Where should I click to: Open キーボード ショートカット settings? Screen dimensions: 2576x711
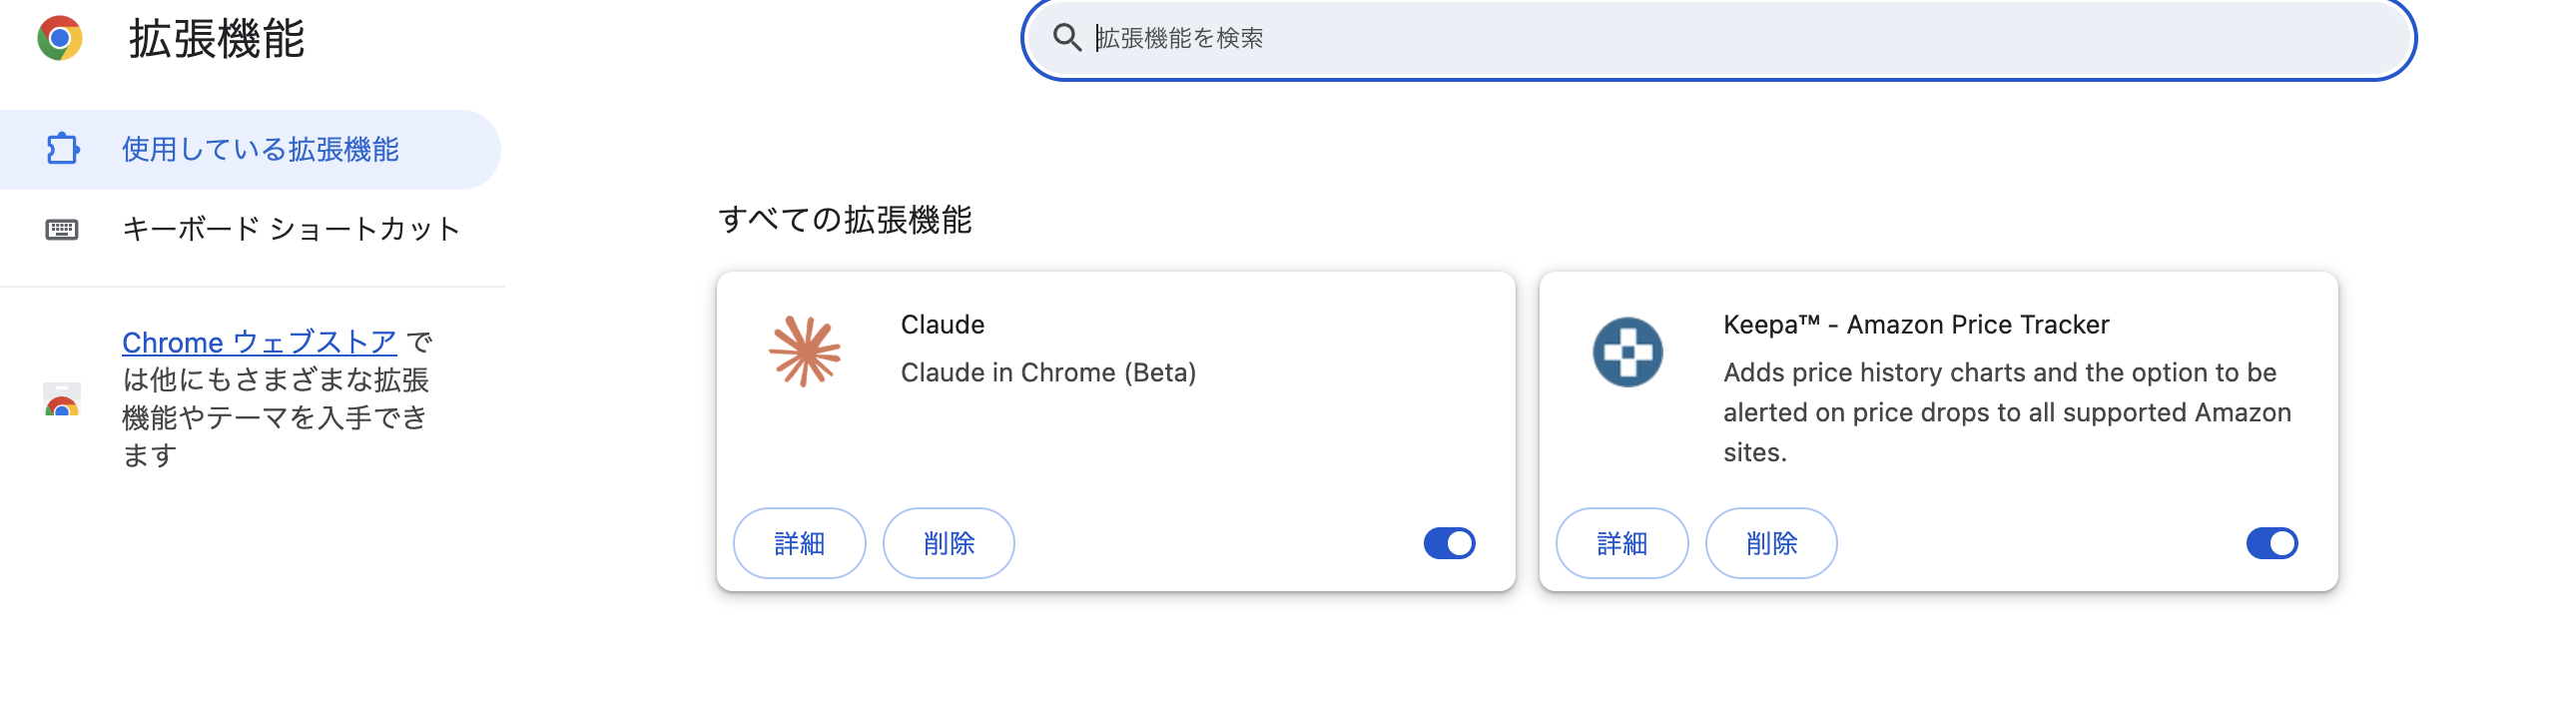[290, 228]
